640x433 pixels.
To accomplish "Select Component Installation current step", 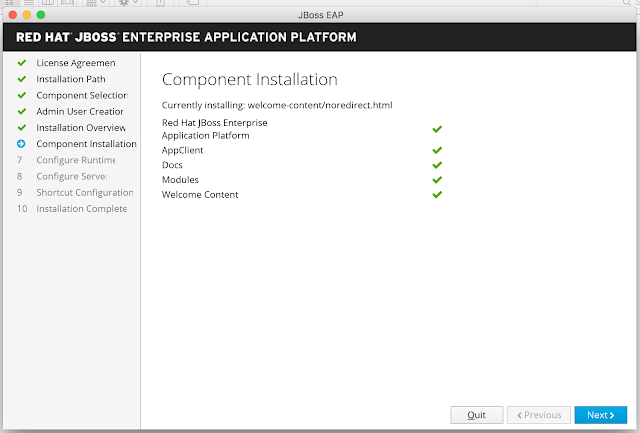I will pos(86,144).
